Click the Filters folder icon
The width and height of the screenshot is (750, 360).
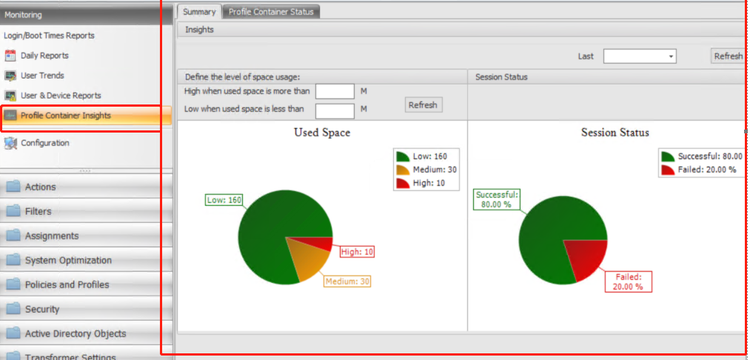(x=13, y=211)
